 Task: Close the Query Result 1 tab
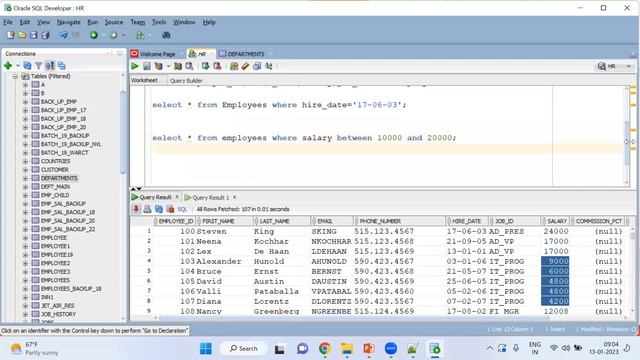click(235, 198)
